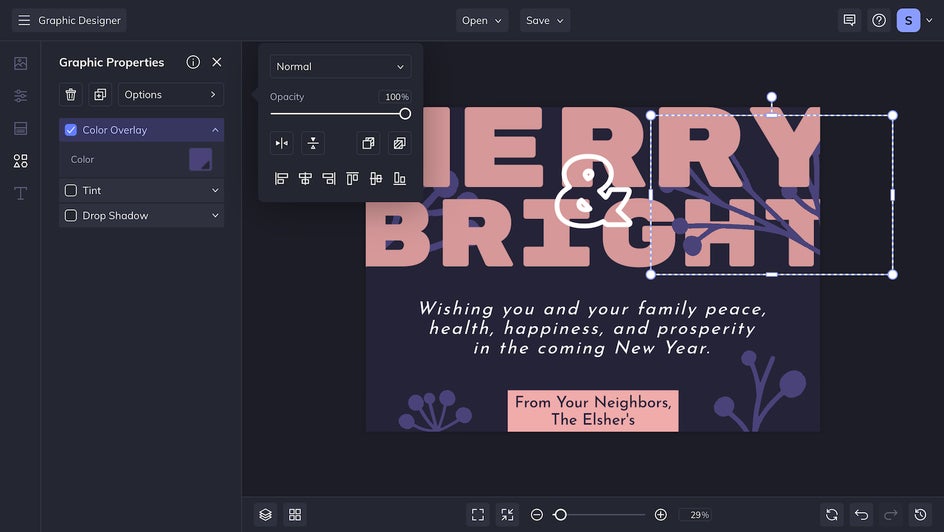Open the help question mark icon
The height and width of the screenshot is (532, 944).
pos(879,20)
